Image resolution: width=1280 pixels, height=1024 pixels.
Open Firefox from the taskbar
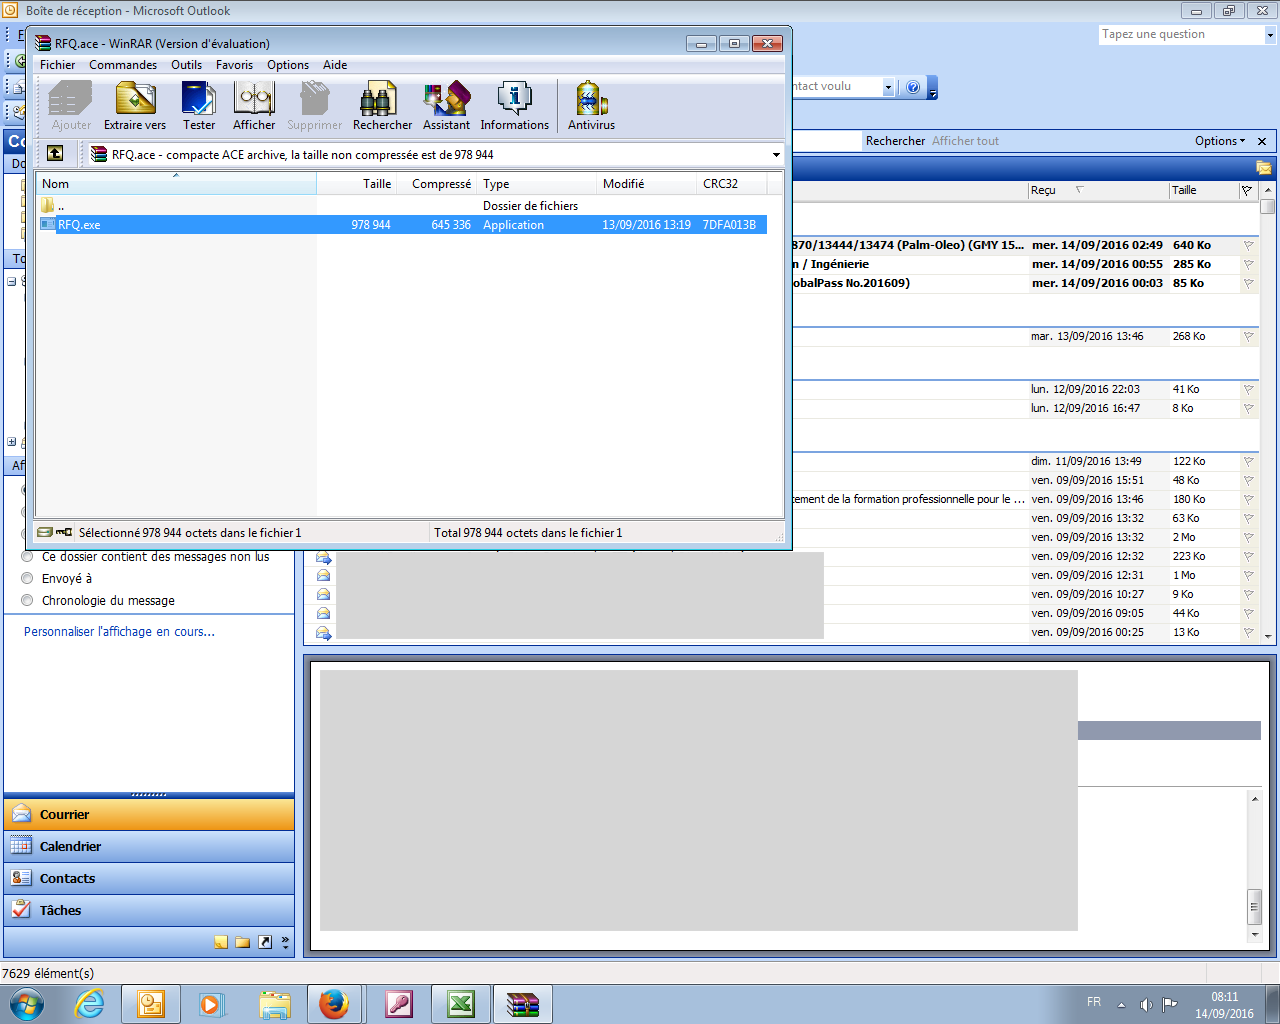334,1004
